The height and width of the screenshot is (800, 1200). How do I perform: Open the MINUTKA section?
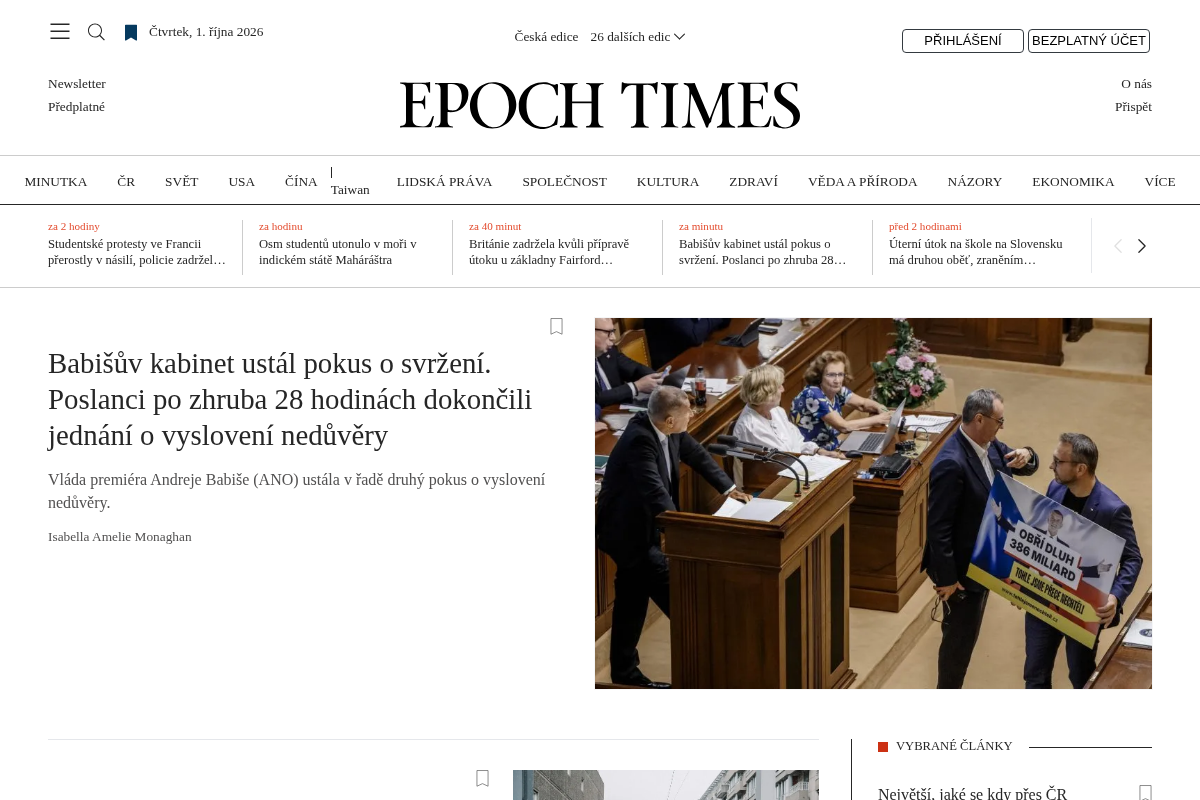[x=56, y=182]
